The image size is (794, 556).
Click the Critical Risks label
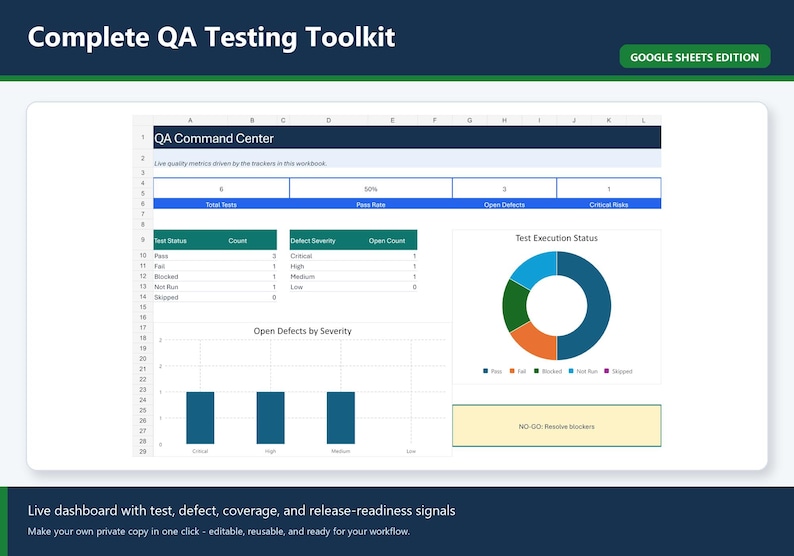click(x=609, y=205)
